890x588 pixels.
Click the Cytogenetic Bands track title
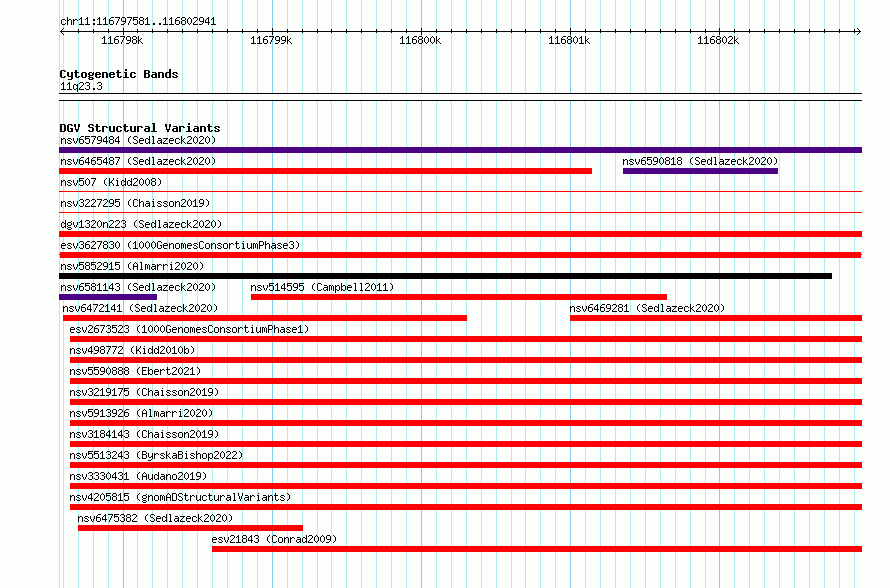point(119,74)
